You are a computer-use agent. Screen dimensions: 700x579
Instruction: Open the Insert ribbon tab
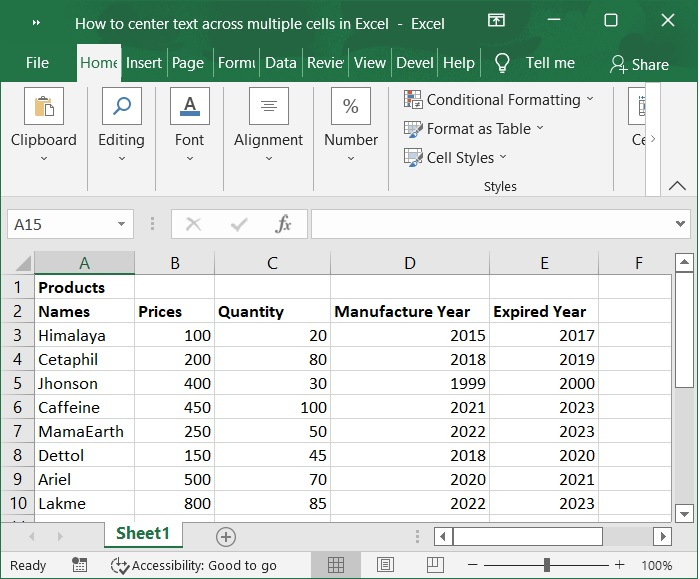tap(144, 63)
